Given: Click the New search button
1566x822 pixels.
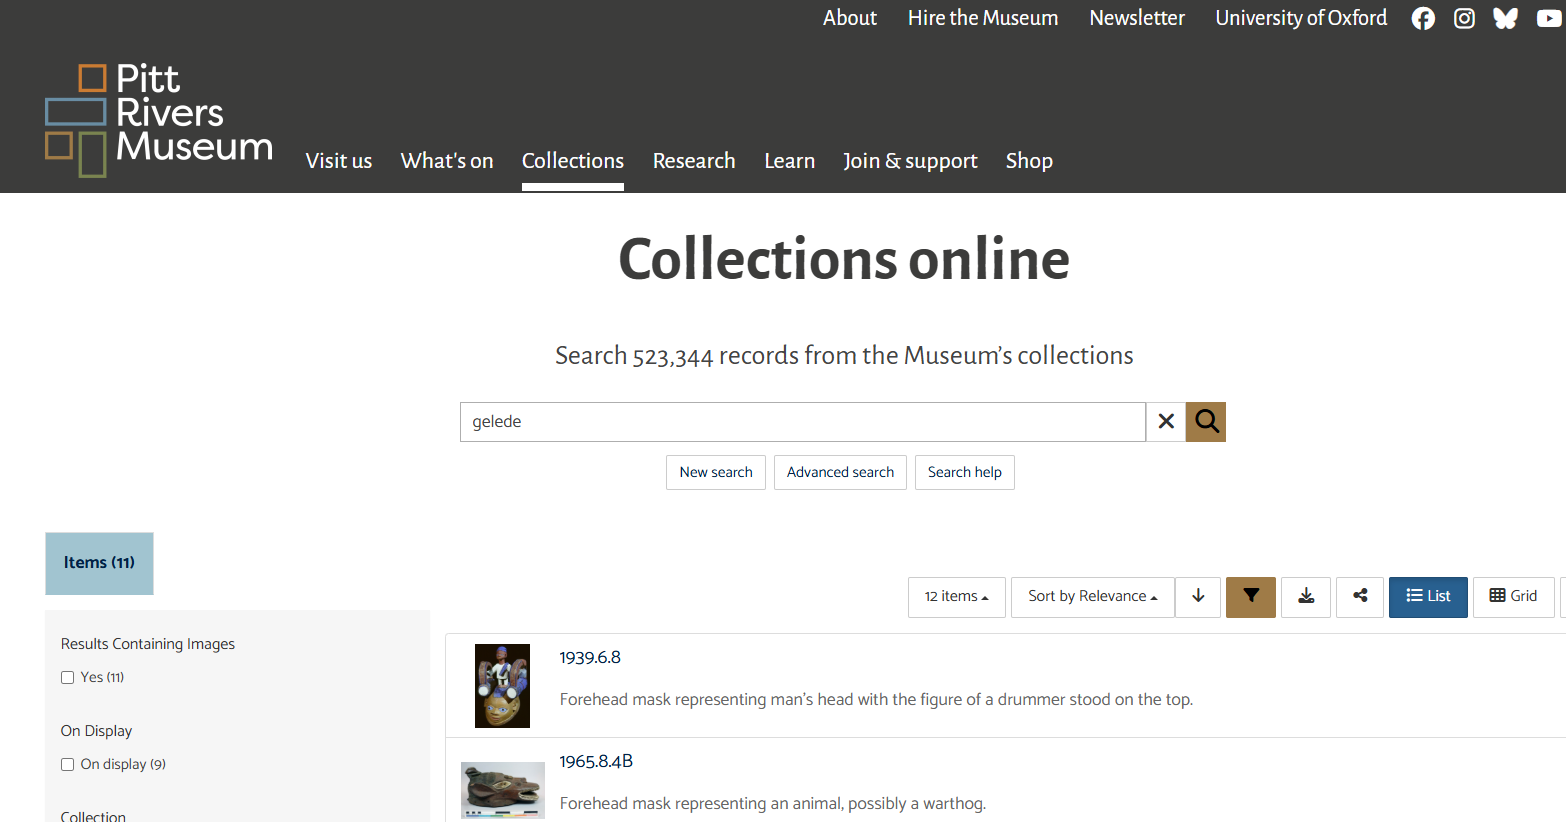Looking at the screenshot, I should click(x=716, y=473).
